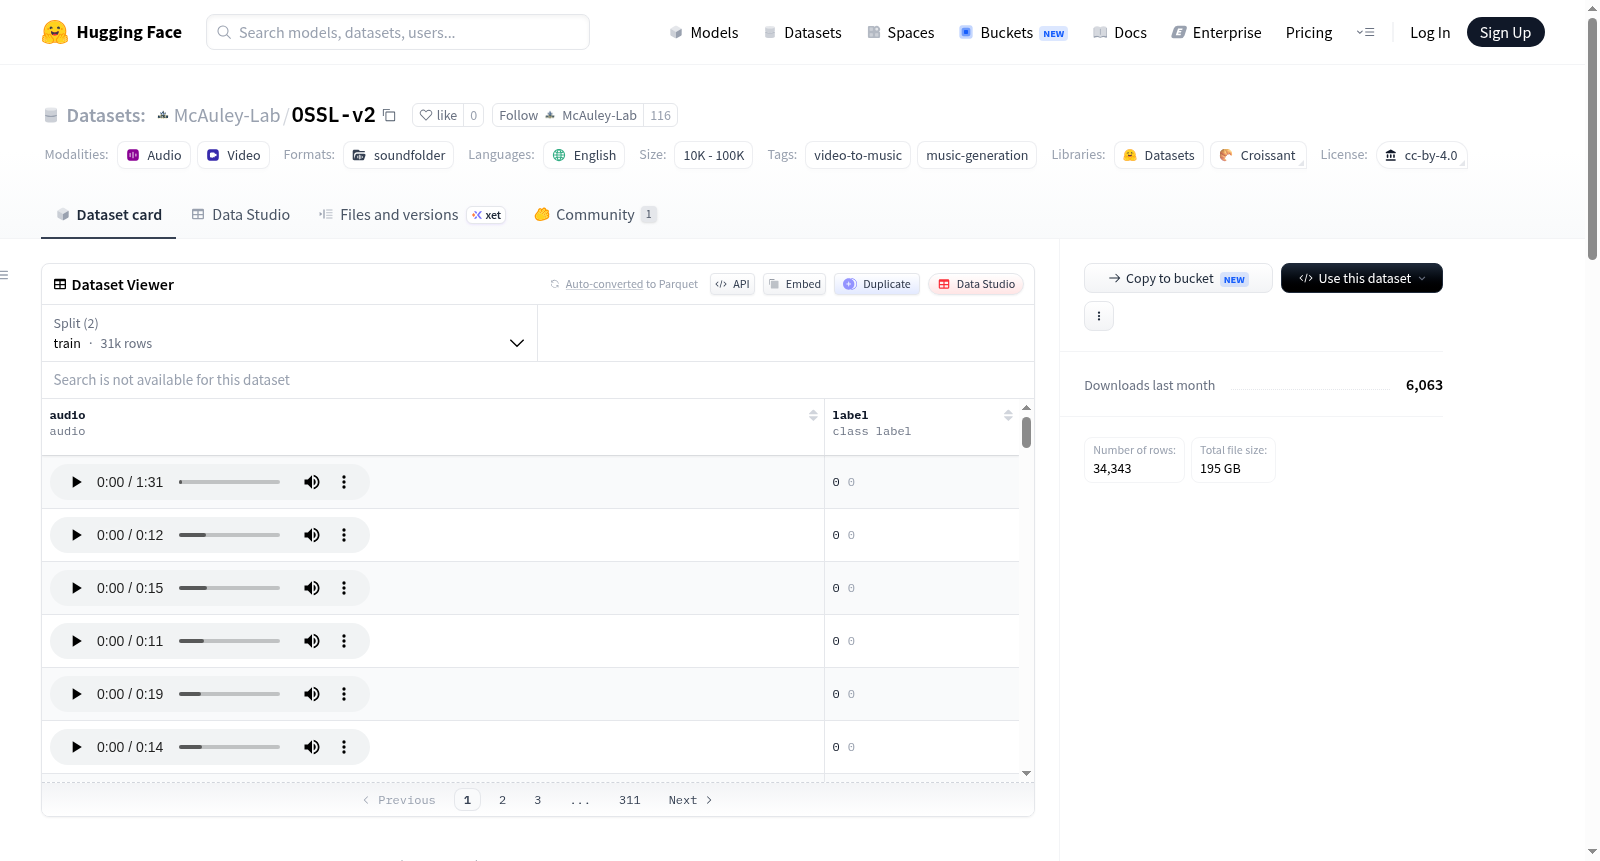The image size is (1600, 861).
Task: Open more options for 0:19 audio
Action: pos(344,694)
